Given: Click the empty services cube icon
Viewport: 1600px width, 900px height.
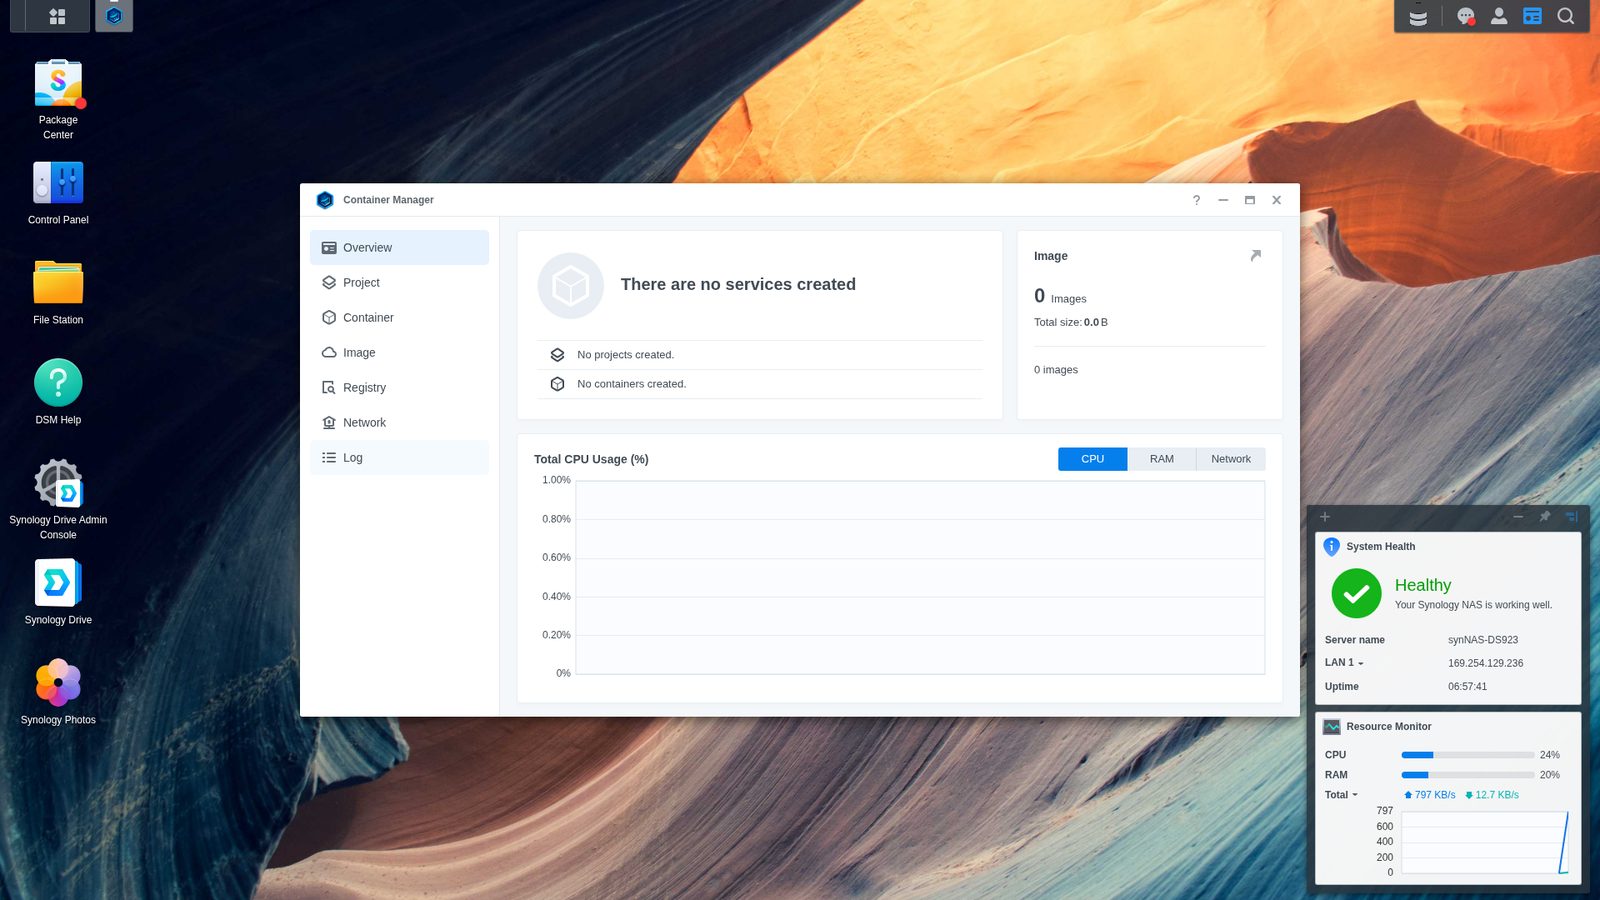Looking at the screenshot, I should (571, 286).
